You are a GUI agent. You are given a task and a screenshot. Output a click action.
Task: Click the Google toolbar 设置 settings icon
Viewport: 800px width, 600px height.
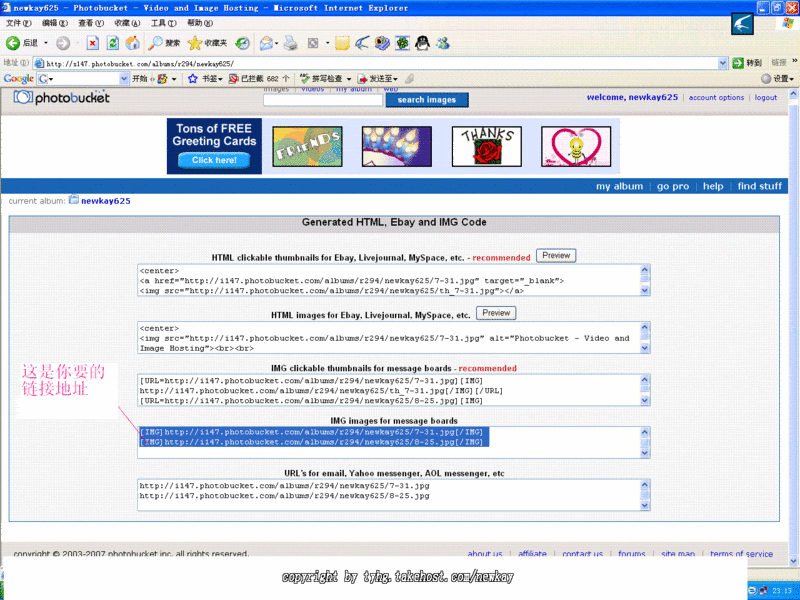[x=766, y=79]
